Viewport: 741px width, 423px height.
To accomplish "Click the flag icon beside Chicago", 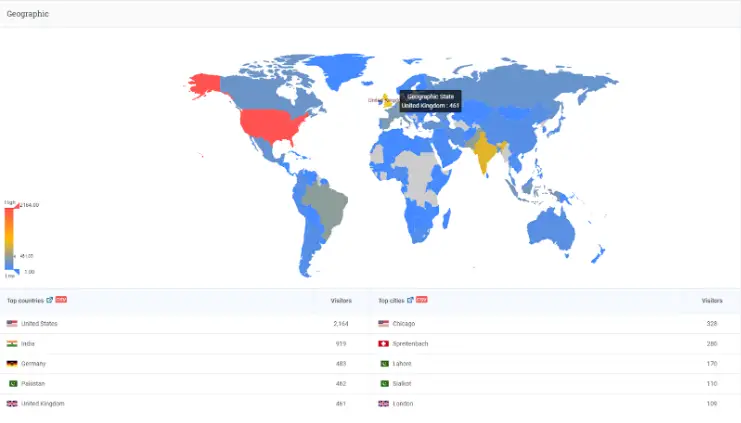I will (x=383, y=324).
